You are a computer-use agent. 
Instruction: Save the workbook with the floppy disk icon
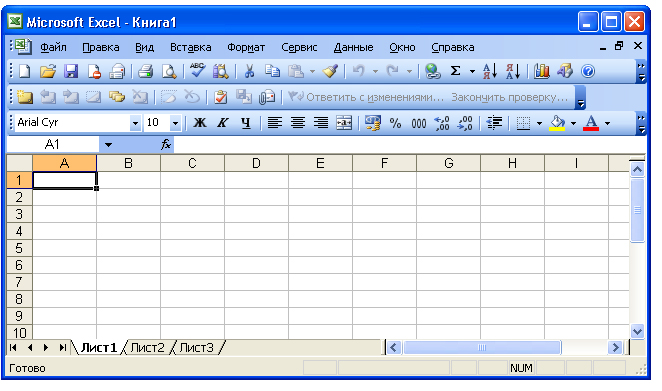71,71
